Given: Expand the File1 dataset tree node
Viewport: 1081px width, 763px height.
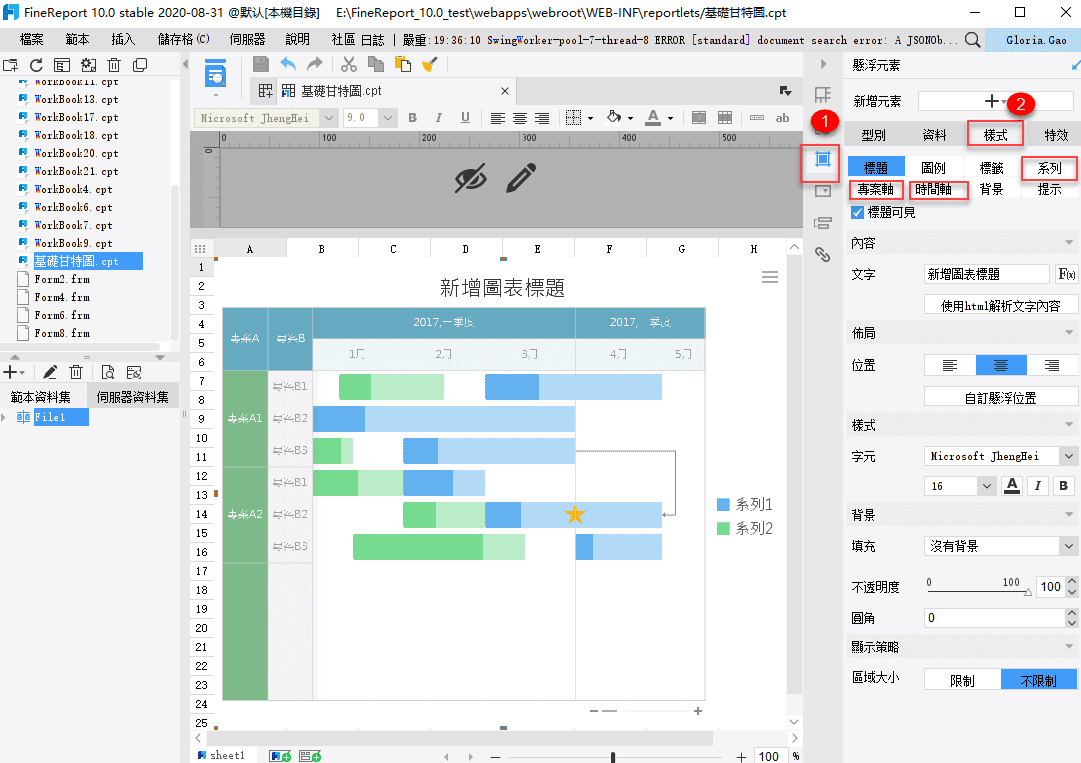Looking at the screenshot, I should point(4,417).
